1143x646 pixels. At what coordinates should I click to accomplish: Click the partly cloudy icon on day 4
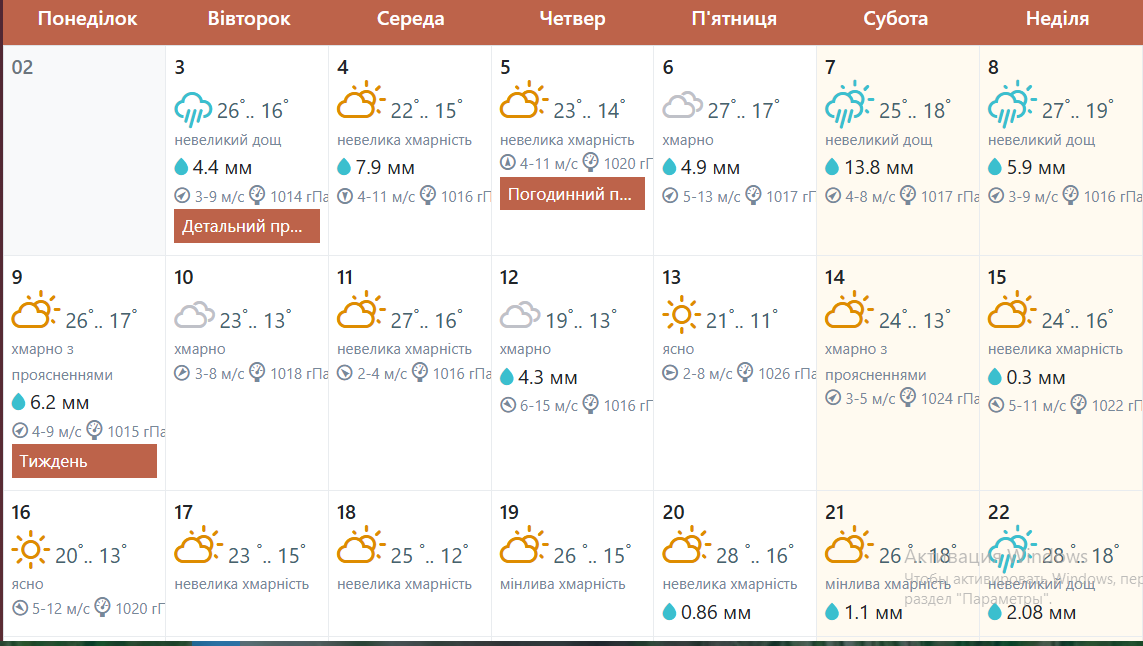point(360,100)
